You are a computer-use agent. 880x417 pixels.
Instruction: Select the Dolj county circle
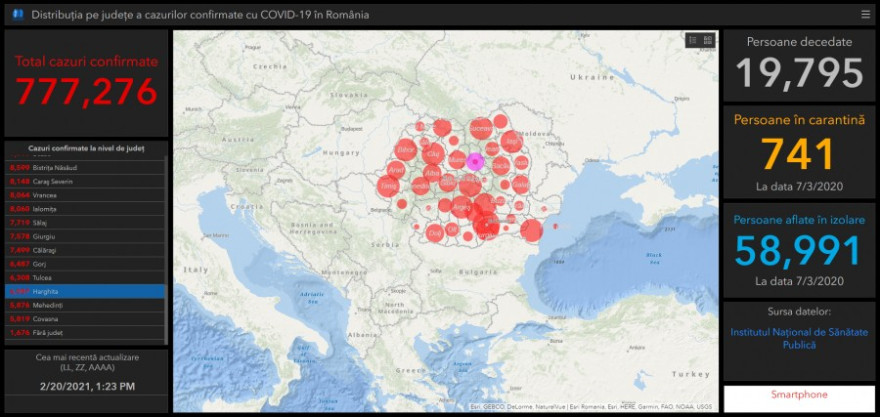click(435, 231)
